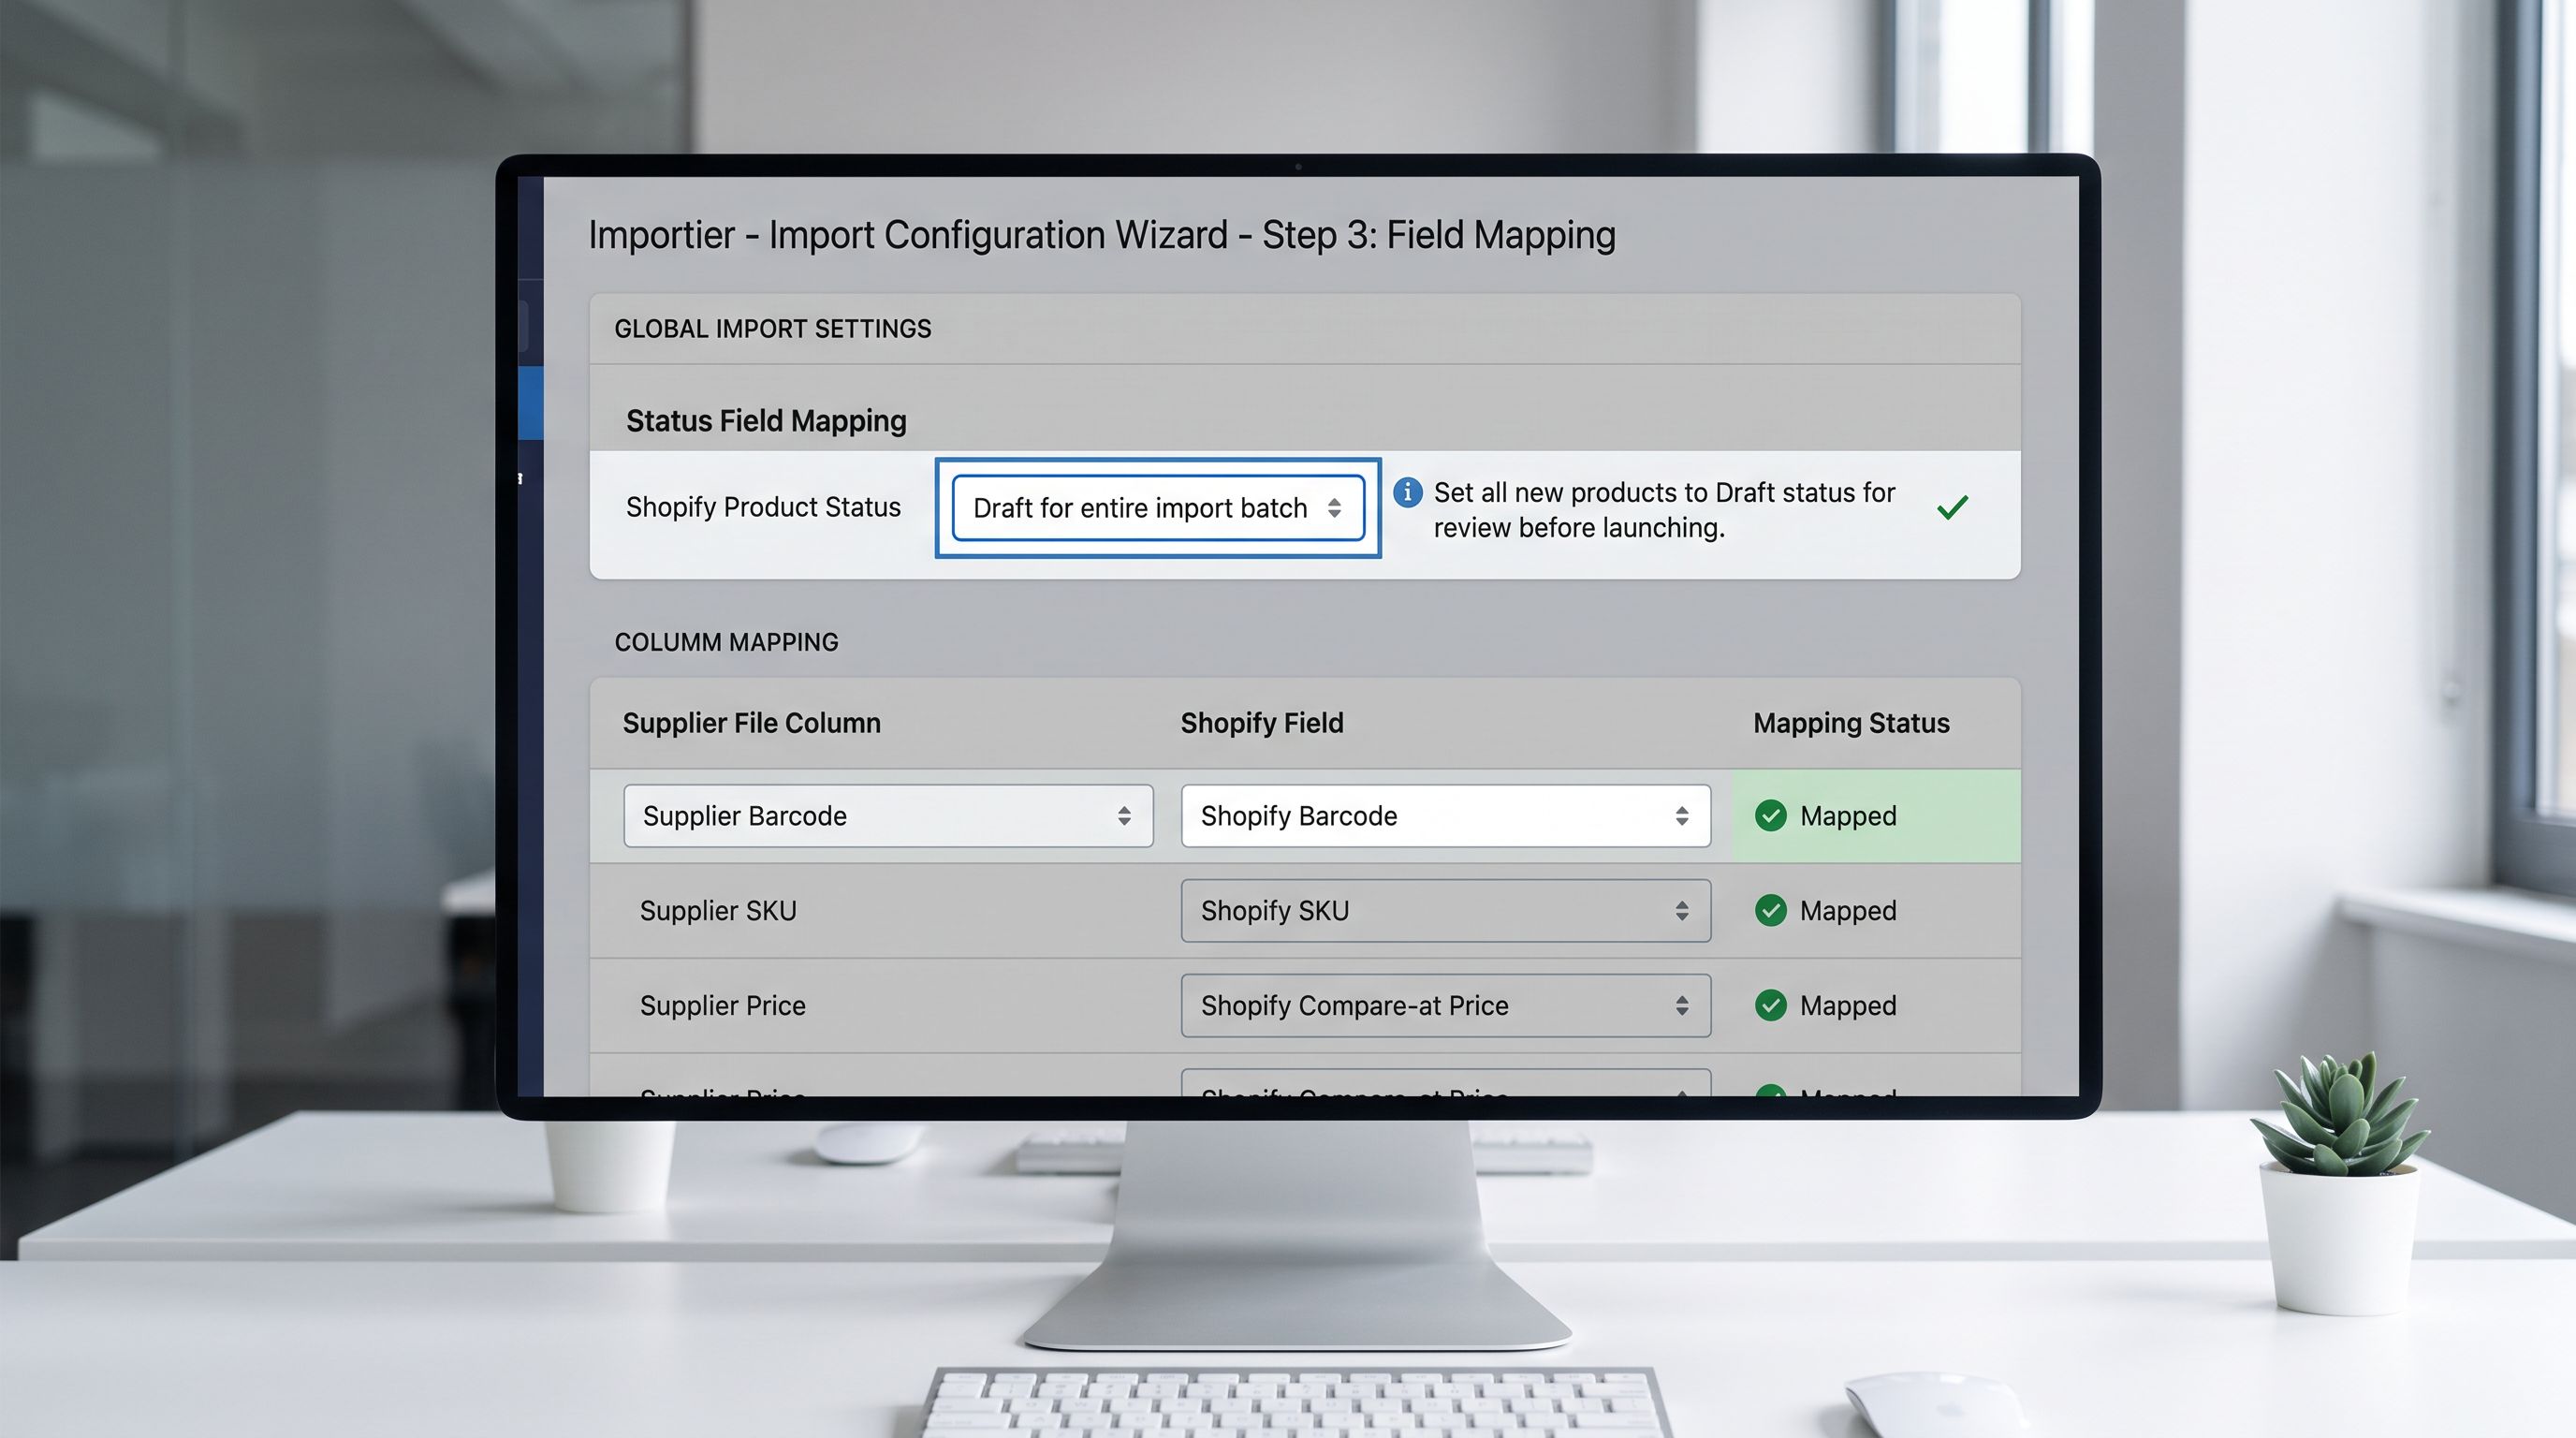Viewport: 2576px width, 1438px height.
Task: Click the Mapped check icon in Supplier SKU row
Action: [1770, 911]
